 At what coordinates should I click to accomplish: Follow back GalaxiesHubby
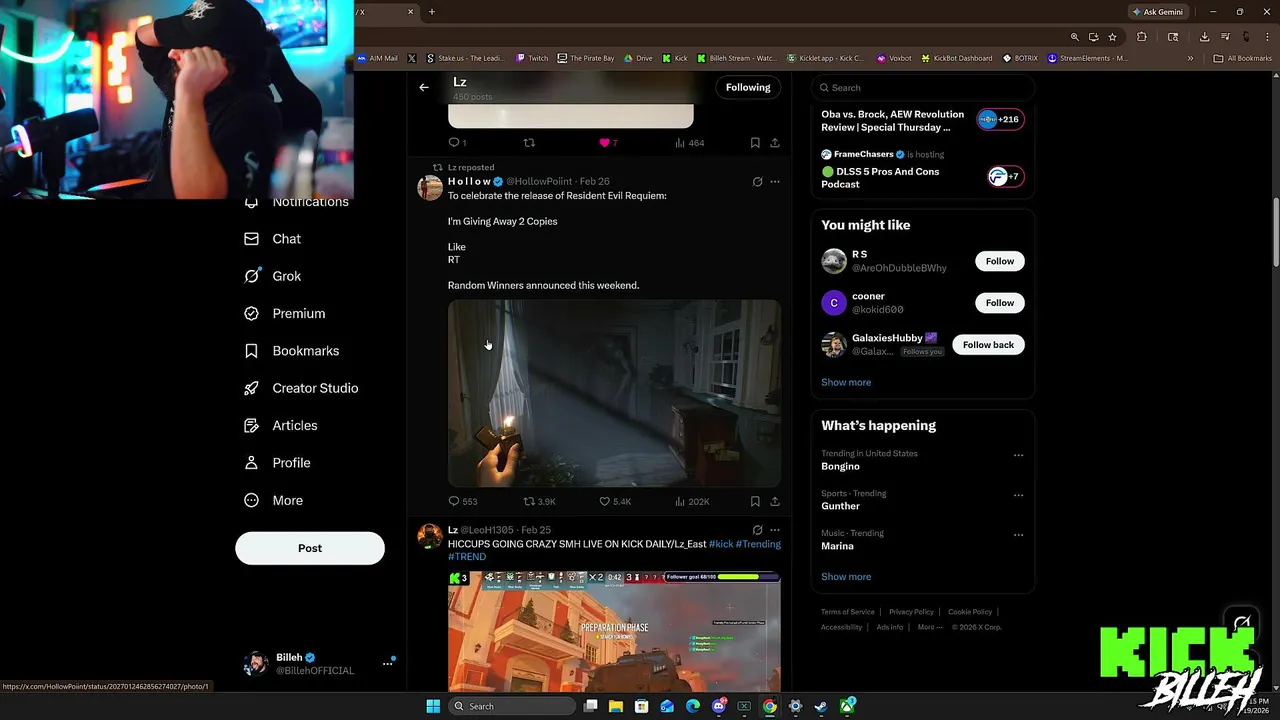[988, 345]
